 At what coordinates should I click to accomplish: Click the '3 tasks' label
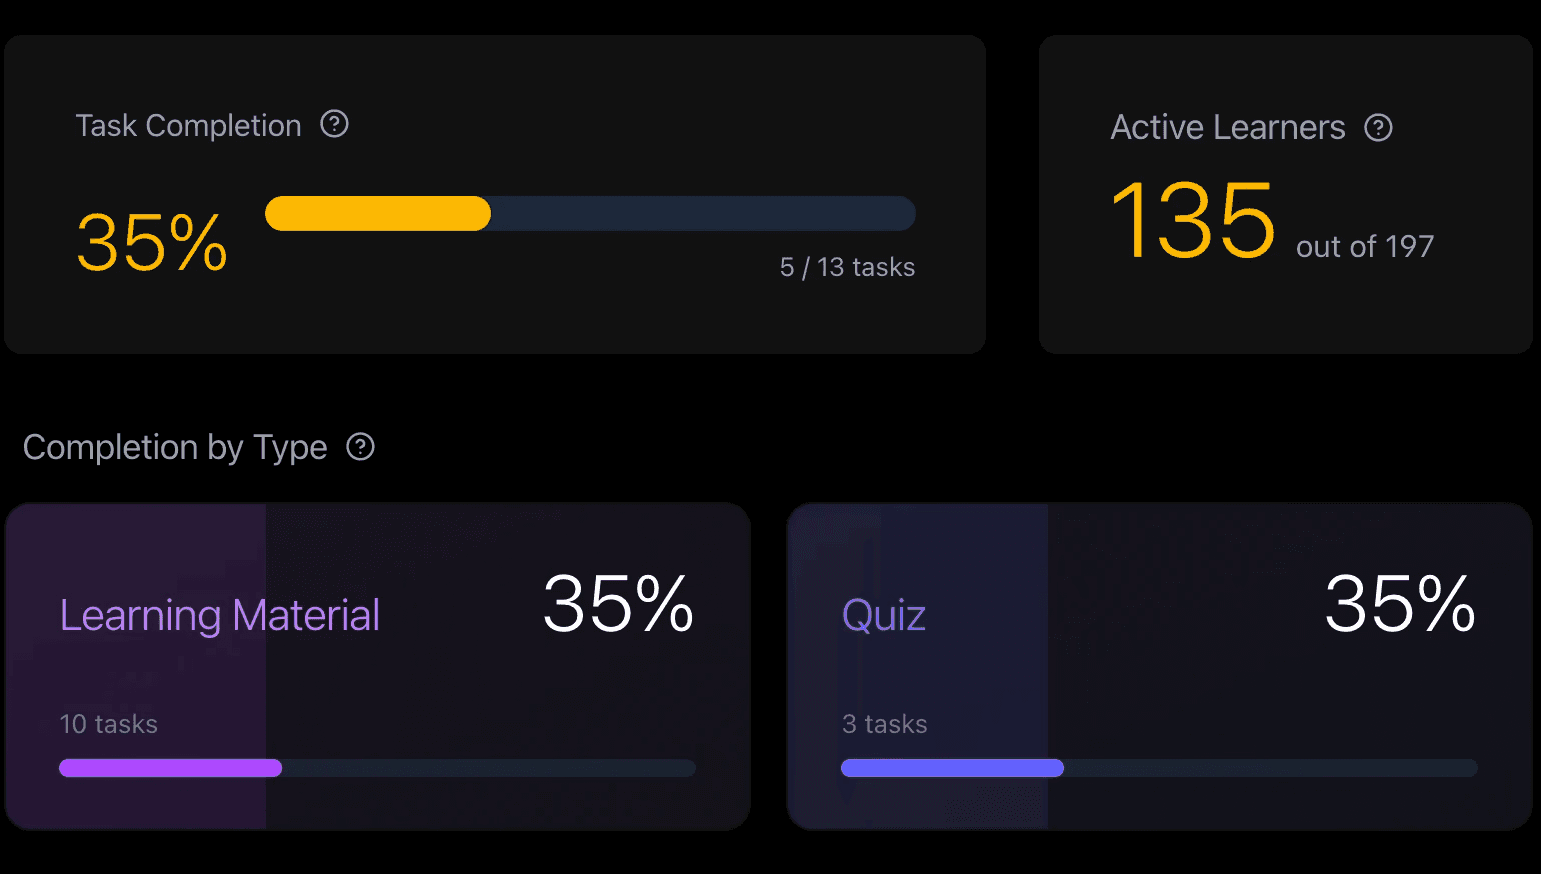(884, 724)
